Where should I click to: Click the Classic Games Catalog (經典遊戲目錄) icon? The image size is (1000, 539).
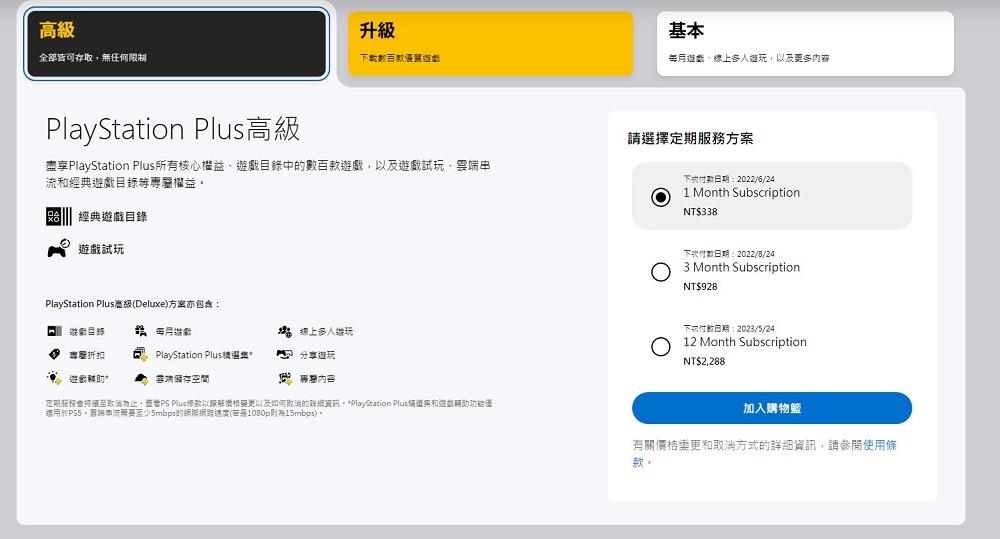59,216
